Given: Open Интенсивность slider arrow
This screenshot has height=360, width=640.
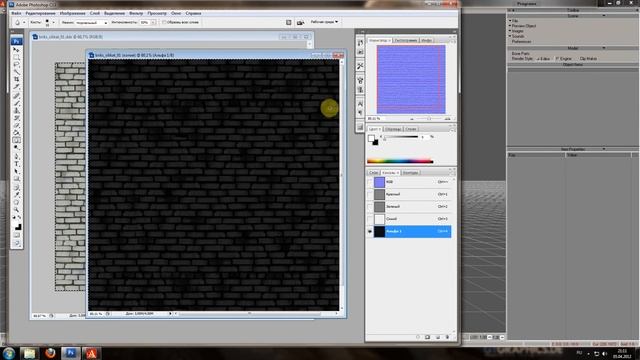Looking at the screenshot, I should click(153, 22).
